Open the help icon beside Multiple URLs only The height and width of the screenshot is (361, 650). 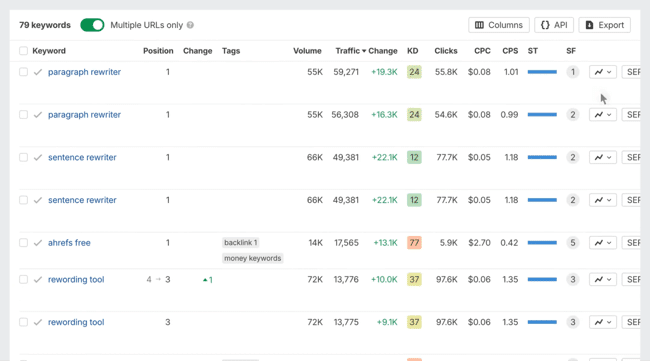(x=190, y=25)
